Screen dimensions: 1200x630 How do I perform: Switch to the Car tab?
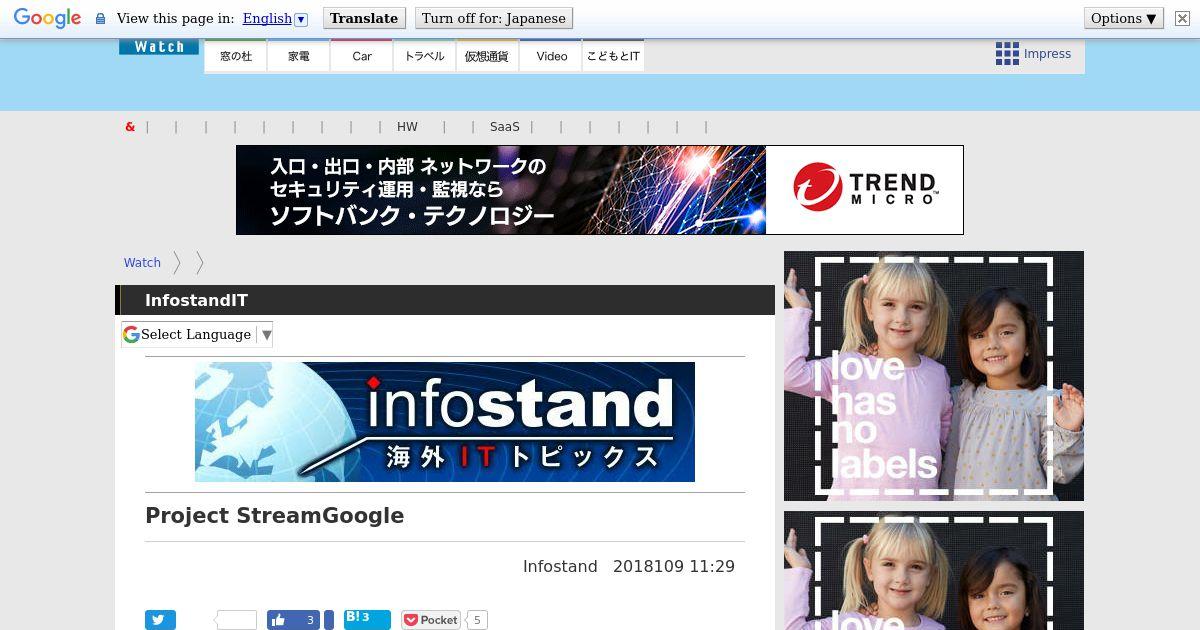[x=362, y=56]
